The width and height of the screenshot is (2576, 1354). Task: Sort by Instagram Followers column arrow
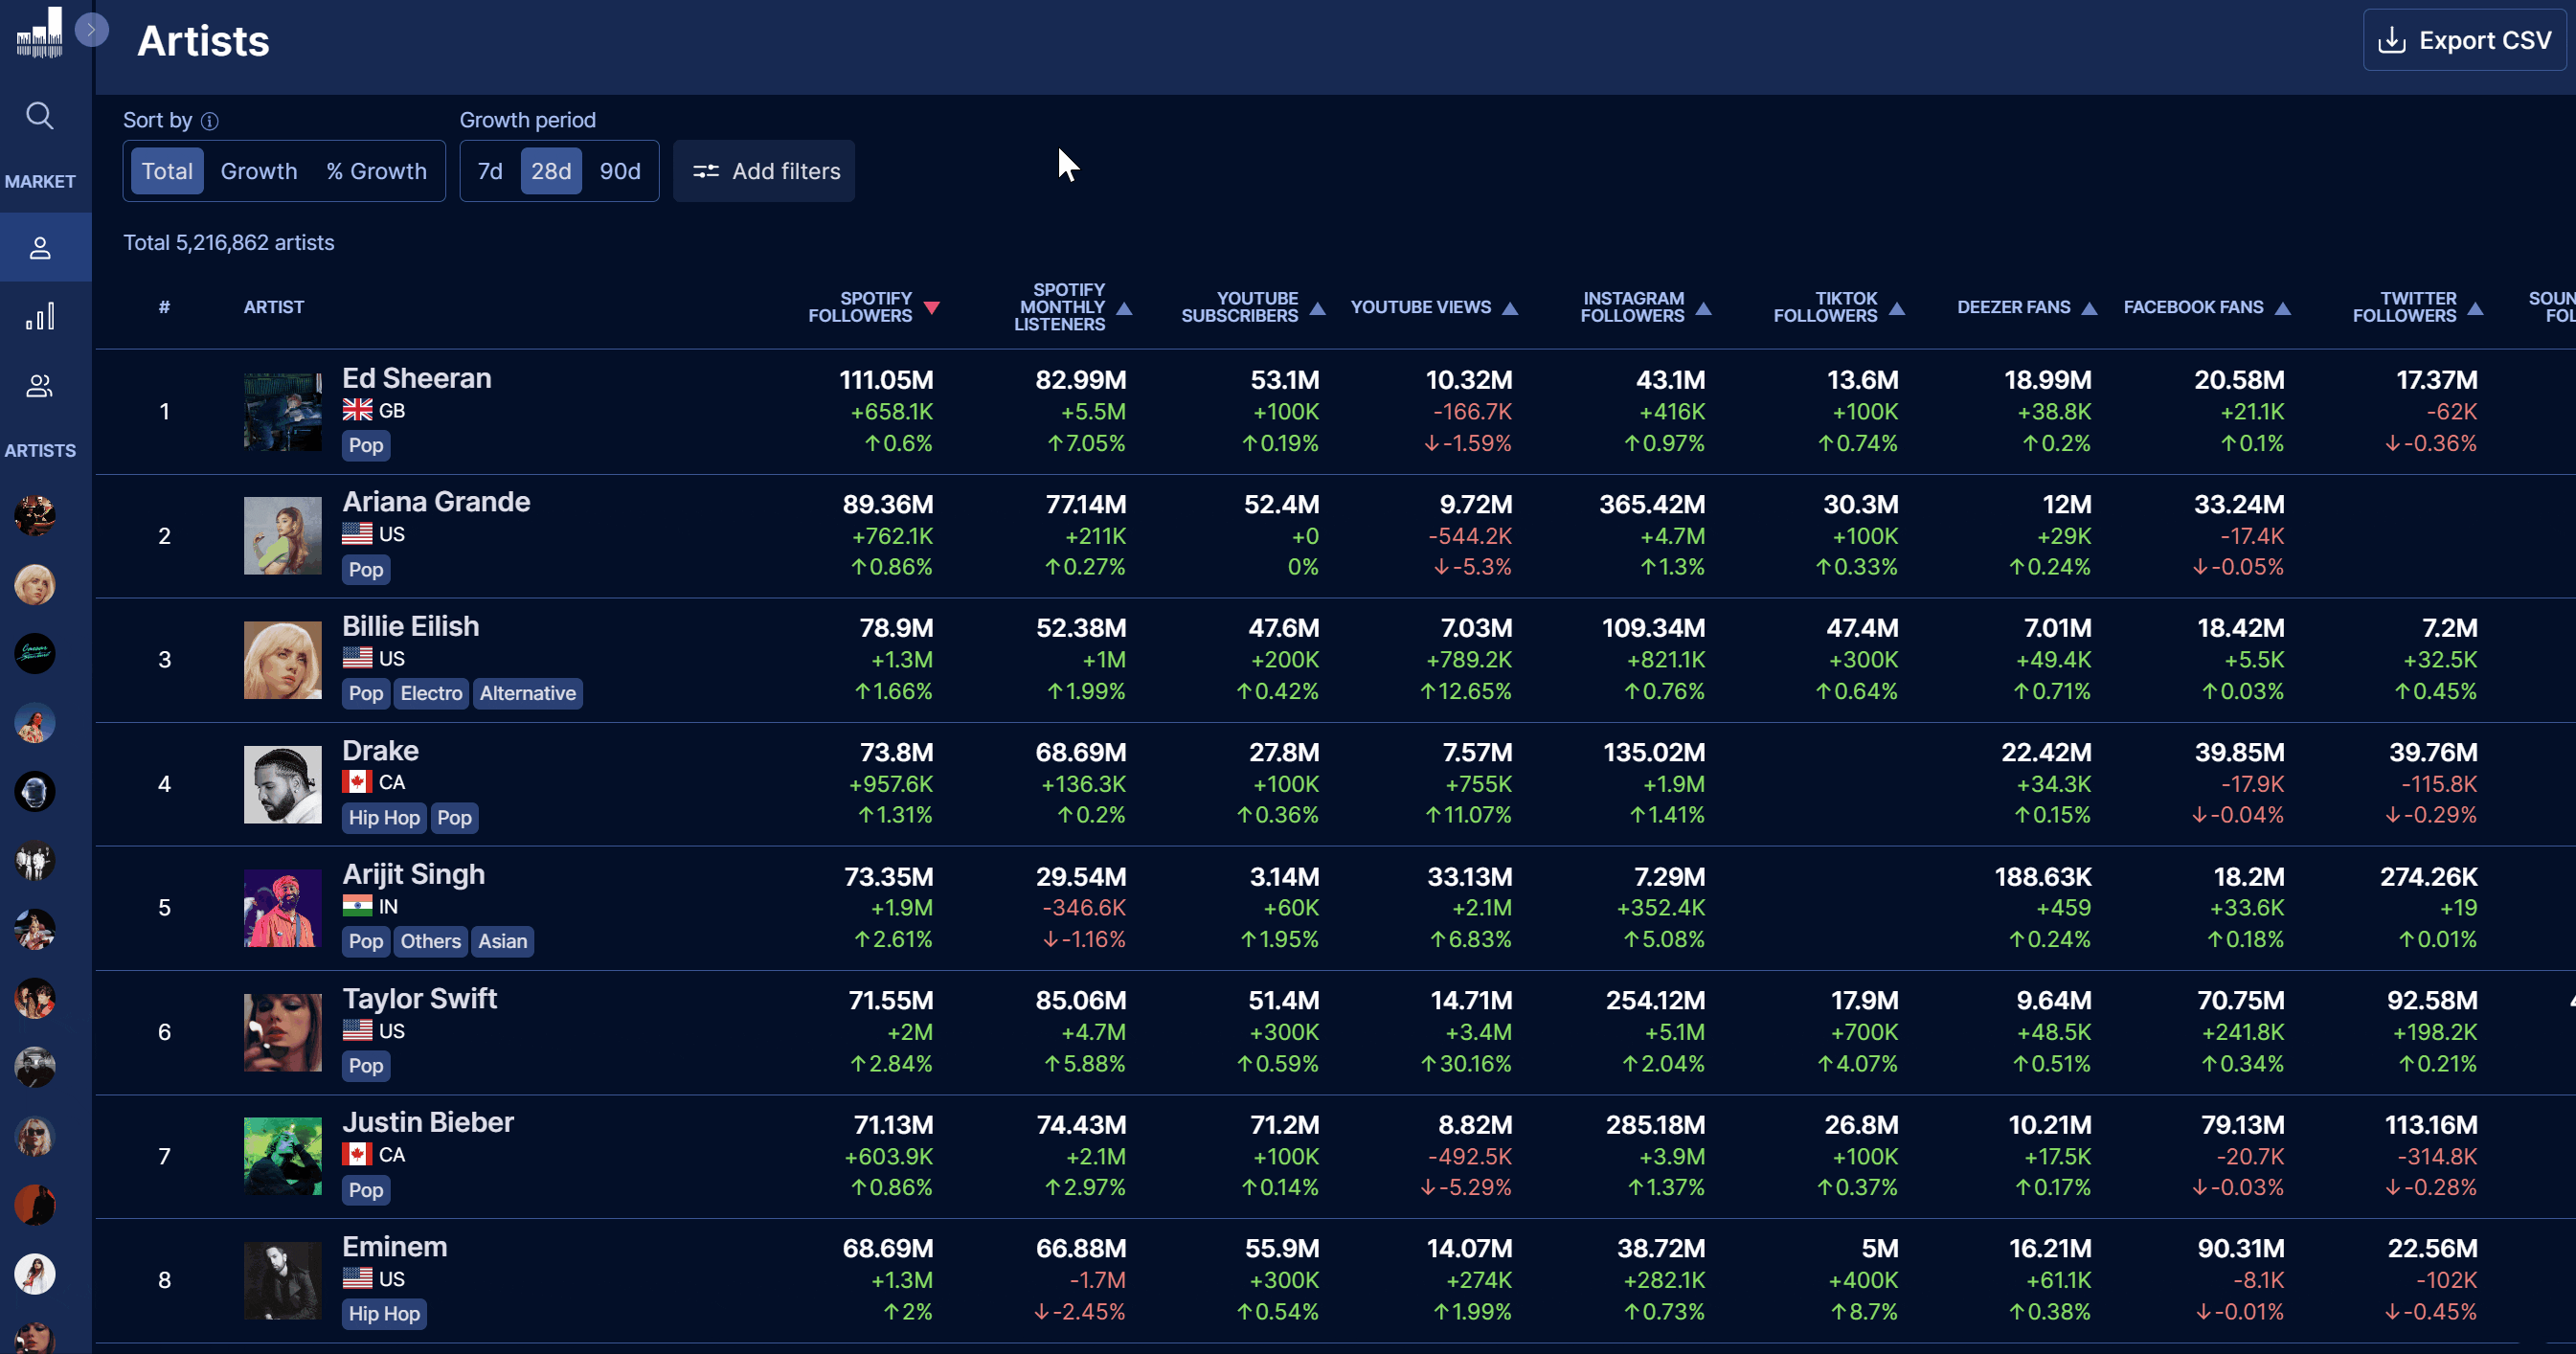pos(1704,308)
